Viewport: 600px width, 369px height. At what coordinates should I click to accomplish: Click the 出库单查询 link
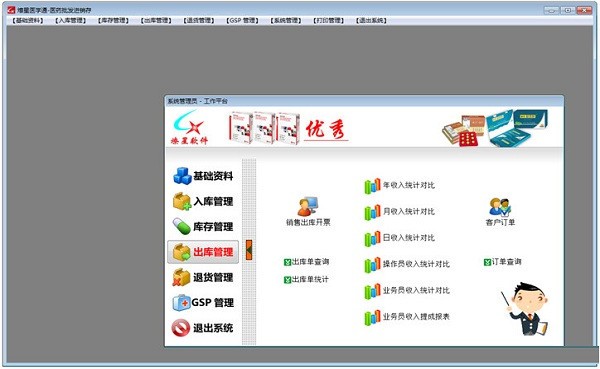[x=307, y=262]
